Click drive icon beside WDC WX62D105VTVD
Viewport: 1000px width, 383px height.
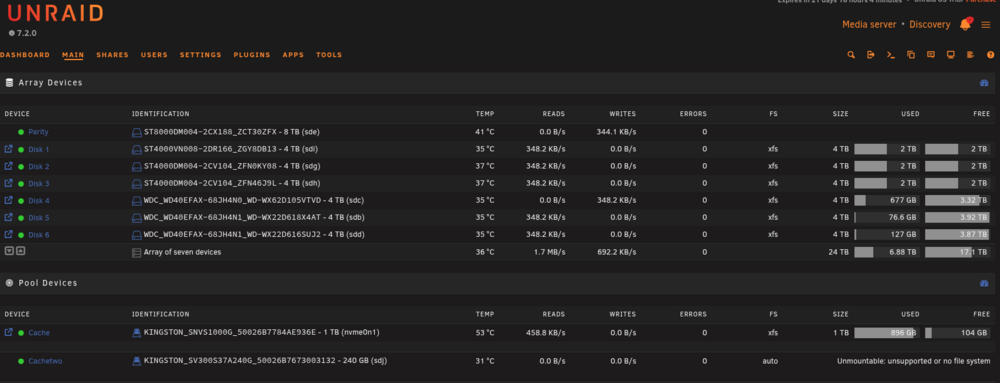pyautogui.click(x=136, y=200)
